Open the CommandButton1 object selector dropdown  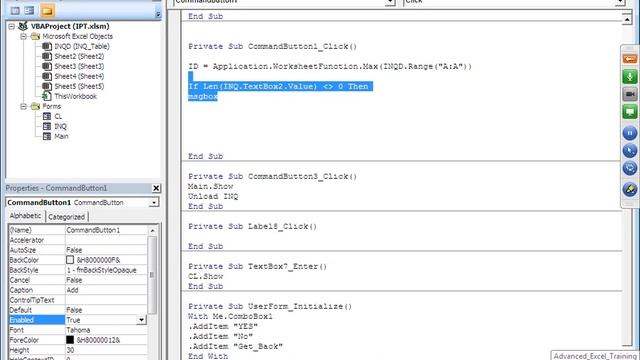[154, 202]
